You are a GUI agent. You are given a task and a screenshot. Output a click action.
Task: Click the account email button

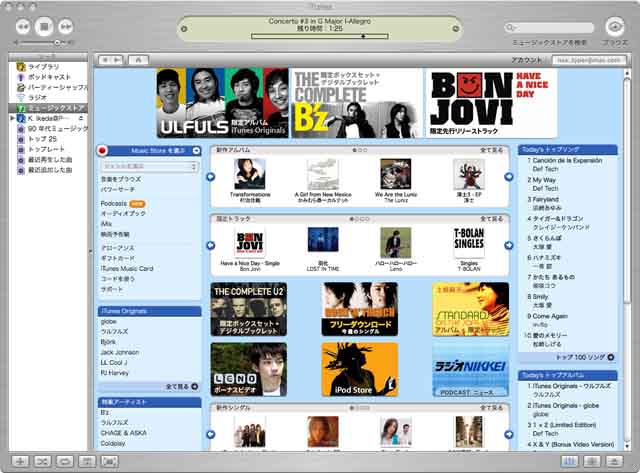(589, 60)
